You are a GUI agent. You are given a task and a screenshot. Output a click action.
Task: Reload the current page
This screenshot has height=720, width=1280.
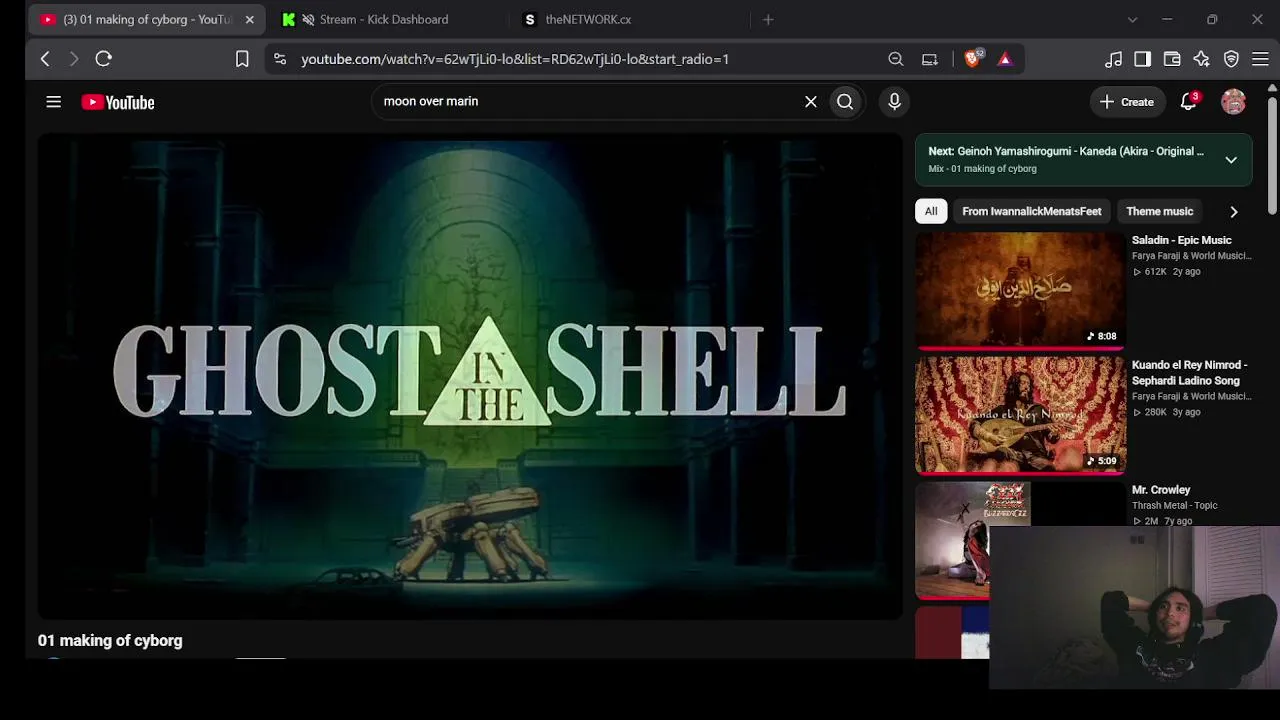[x=103, y=59]
